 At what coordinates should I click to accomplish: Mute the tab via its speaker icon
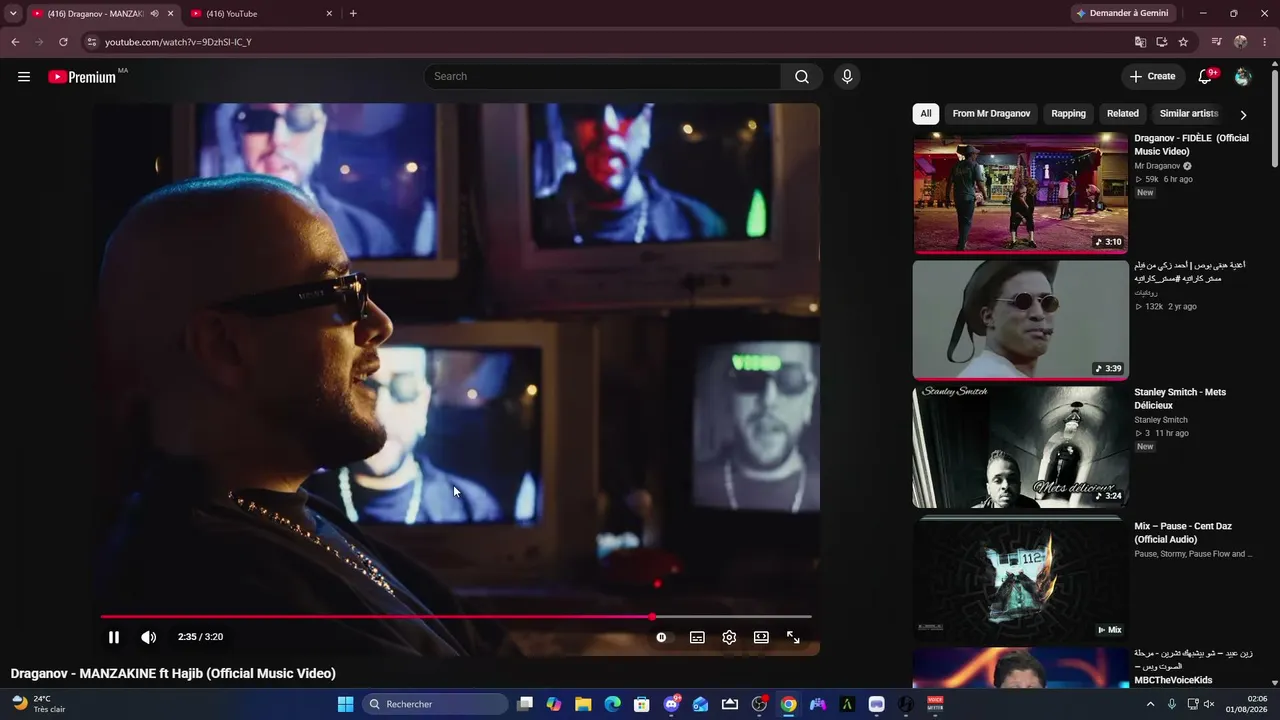coord(154,13)
